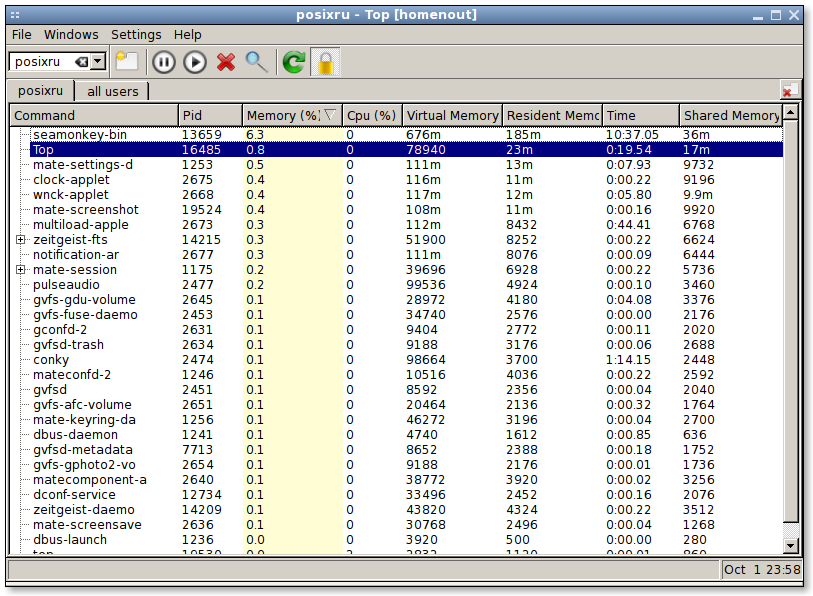This screenshot has width=813, height=596.
Task: Sort by the Shared Memory column header
Action: click(731, 115)
